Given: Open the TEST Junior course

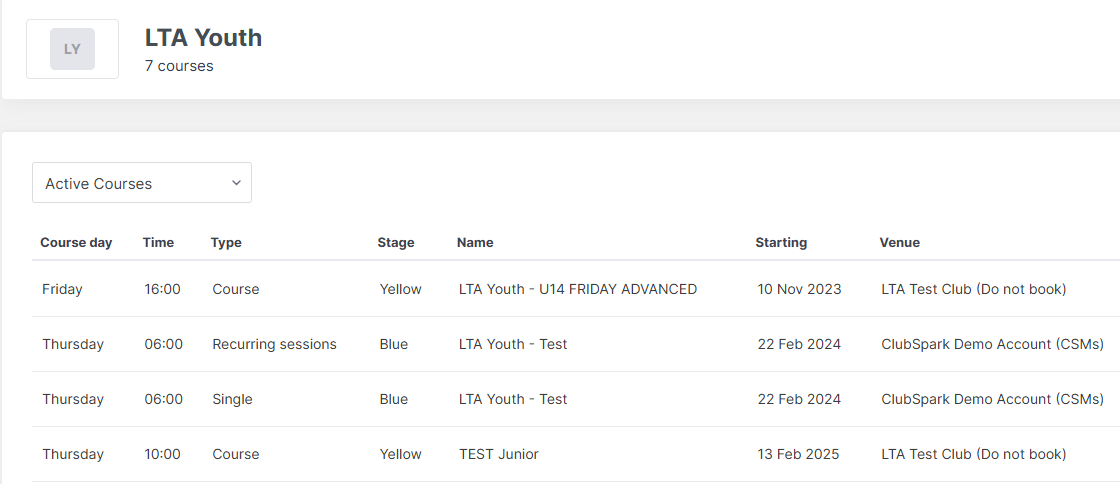Looking at the screenshot, I should pos(498,454).
